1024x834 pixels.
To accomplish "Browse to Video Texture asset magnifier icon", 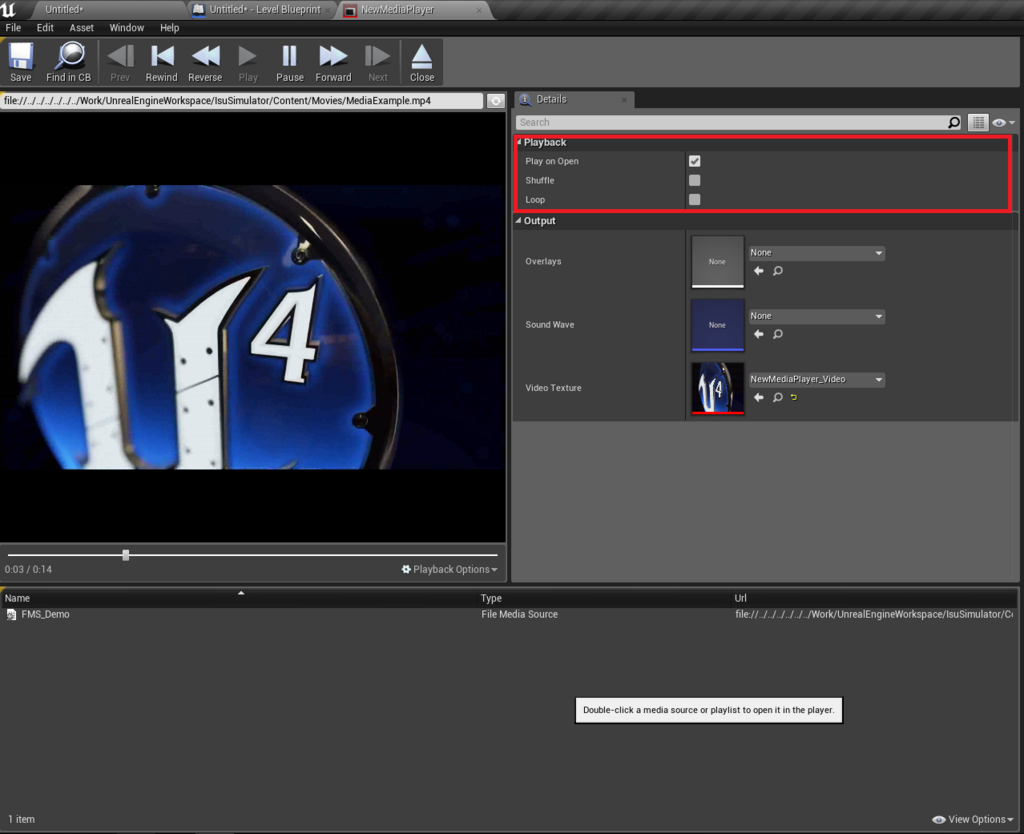I will pyautogui.click(x=777, y=397).
